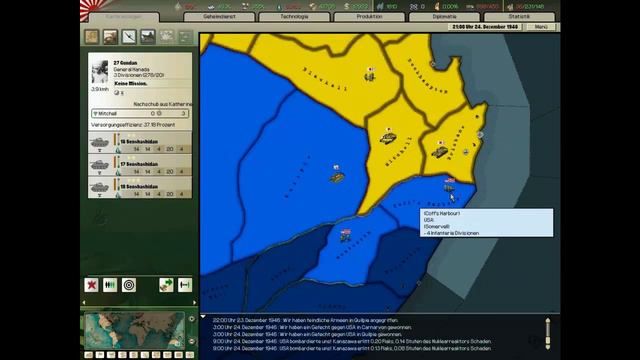Open the Diplomatie tab
The width and height of the screenshot is (640, 360).
click(444, 17)
